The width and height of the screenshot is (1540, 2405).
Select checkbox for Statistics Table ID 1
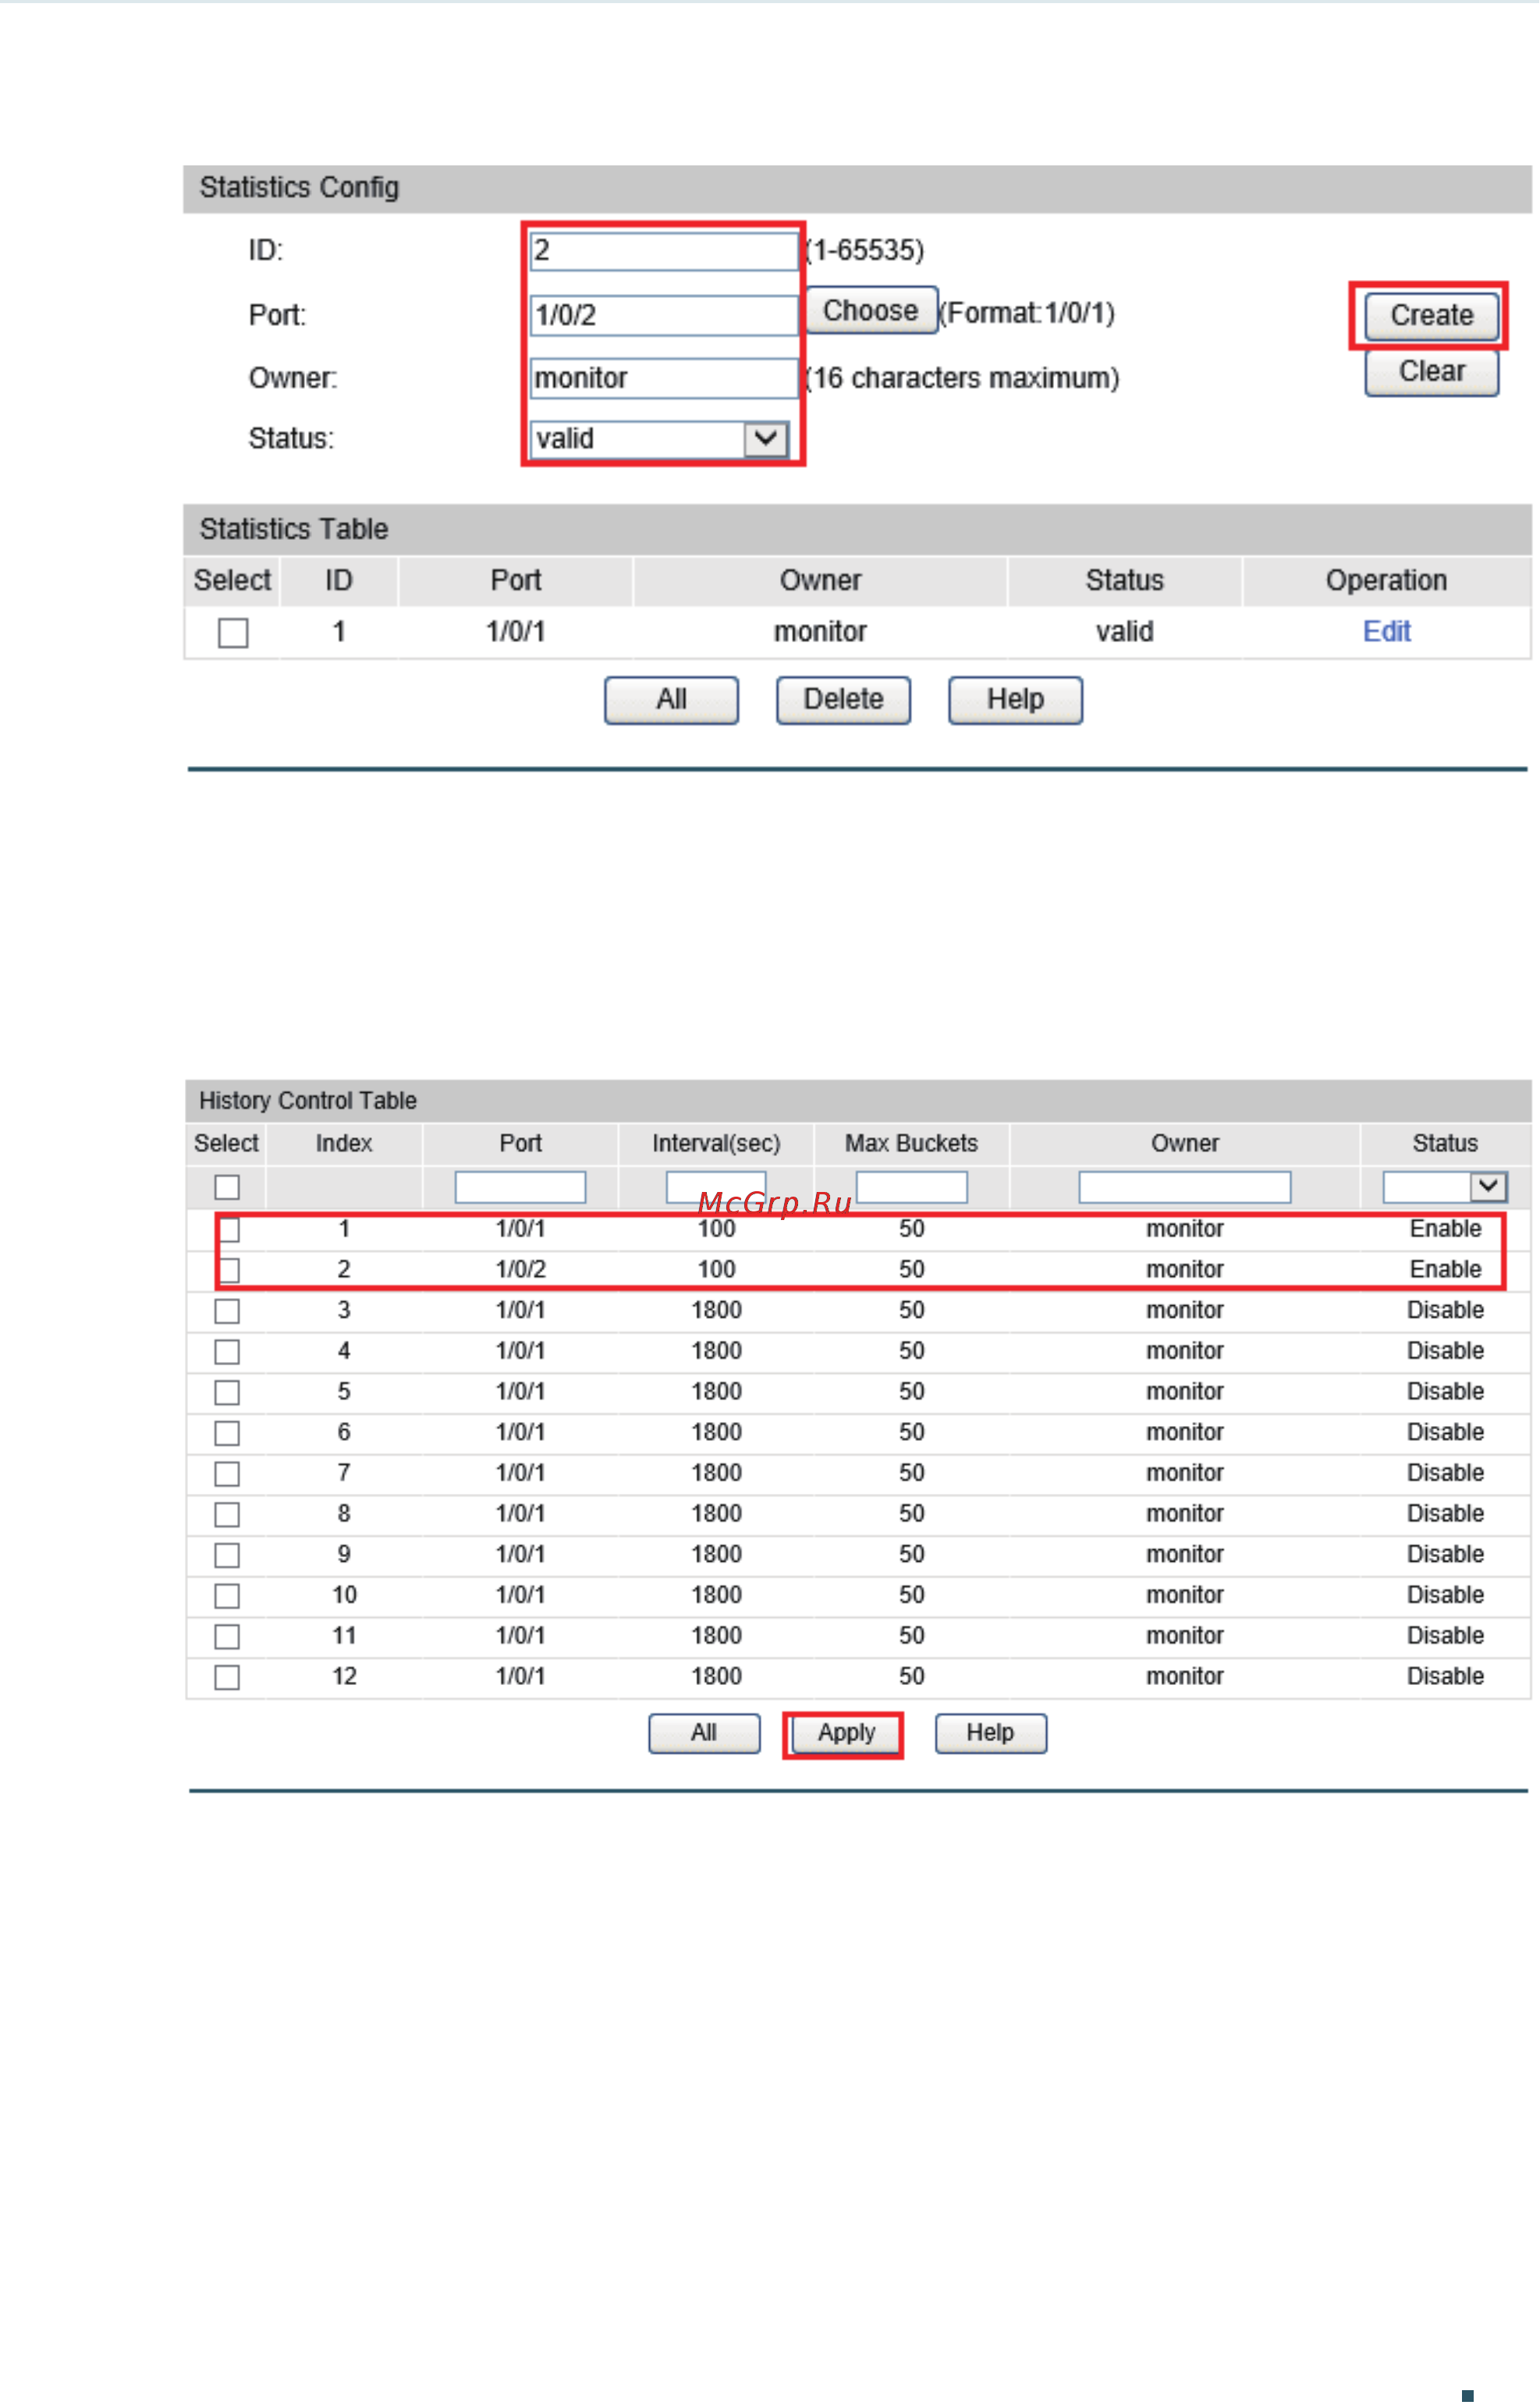click(233, 633)
